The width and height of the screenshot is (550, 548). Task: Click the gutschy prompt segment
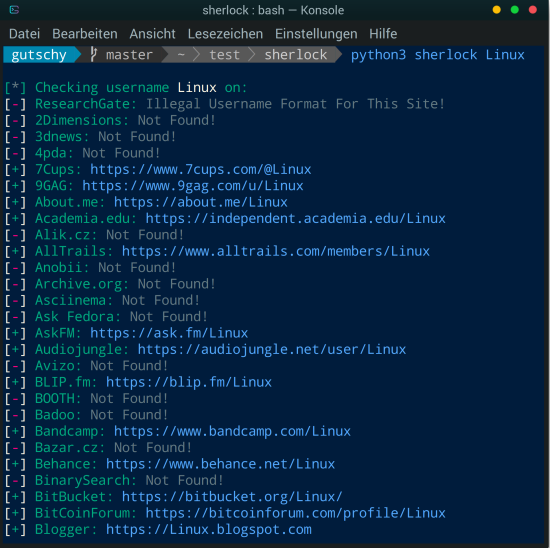coord(39,55)
